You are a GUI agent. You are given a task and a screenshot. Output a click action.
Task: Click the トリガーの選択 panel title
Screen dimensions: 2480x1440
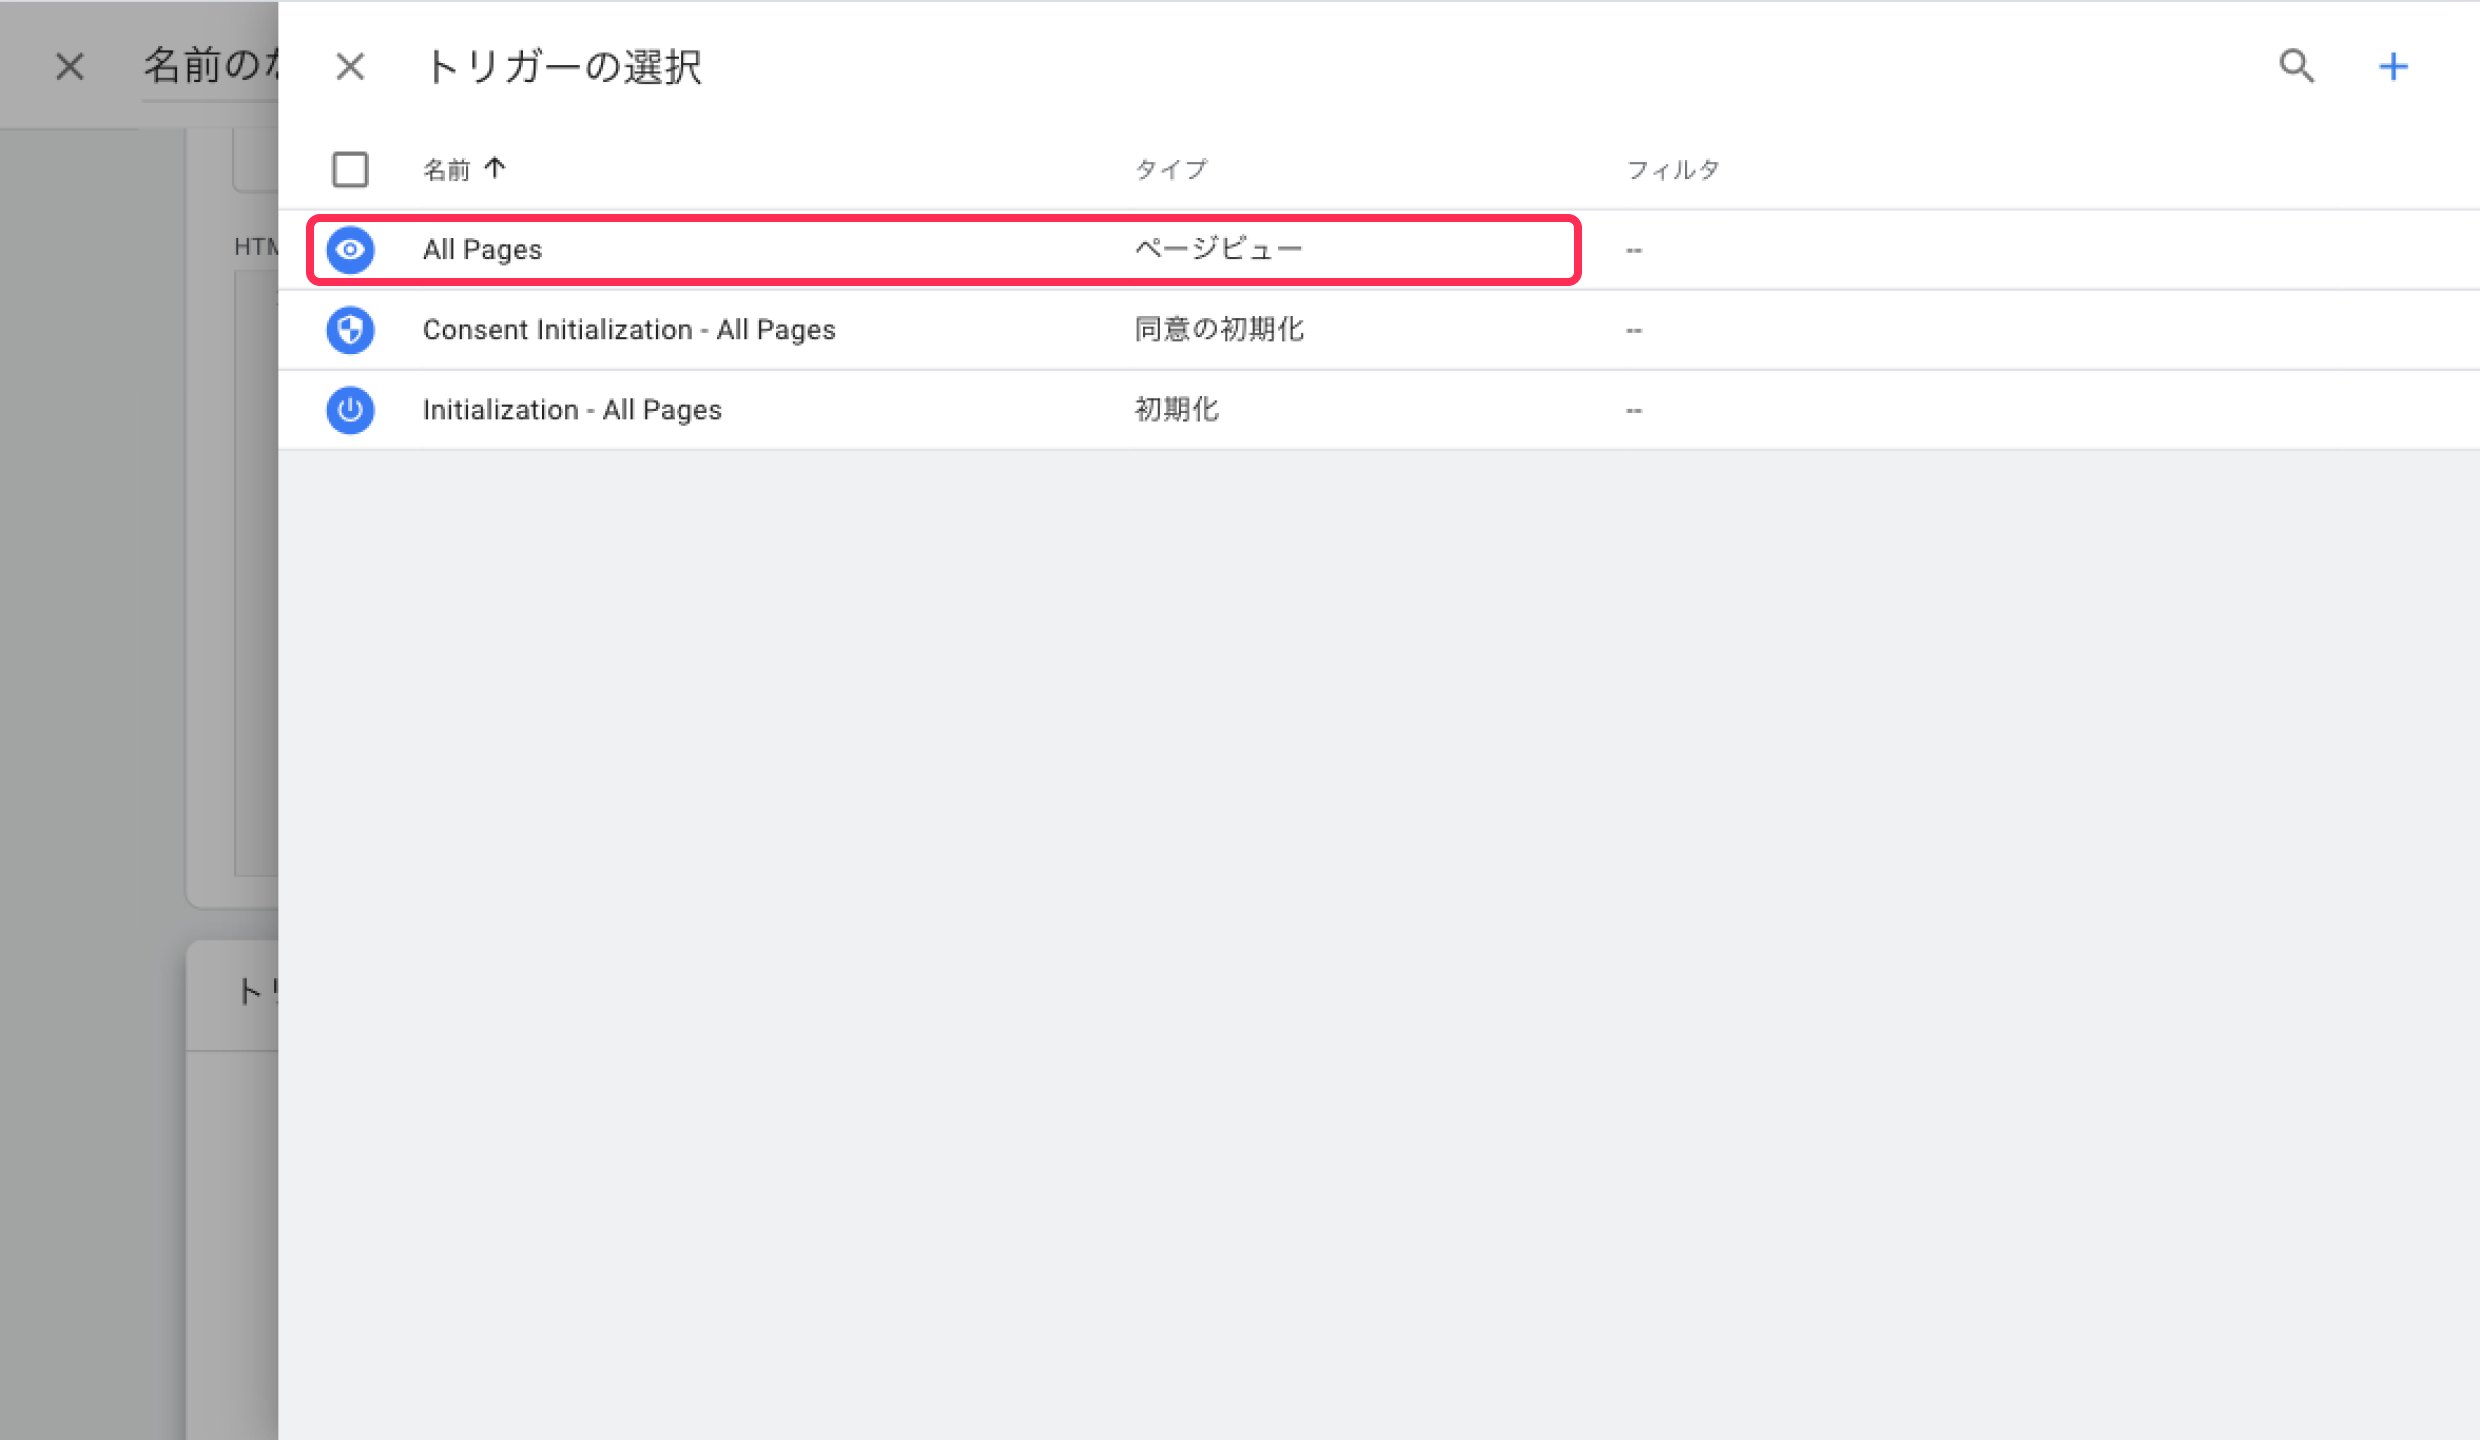pos(563,67)
